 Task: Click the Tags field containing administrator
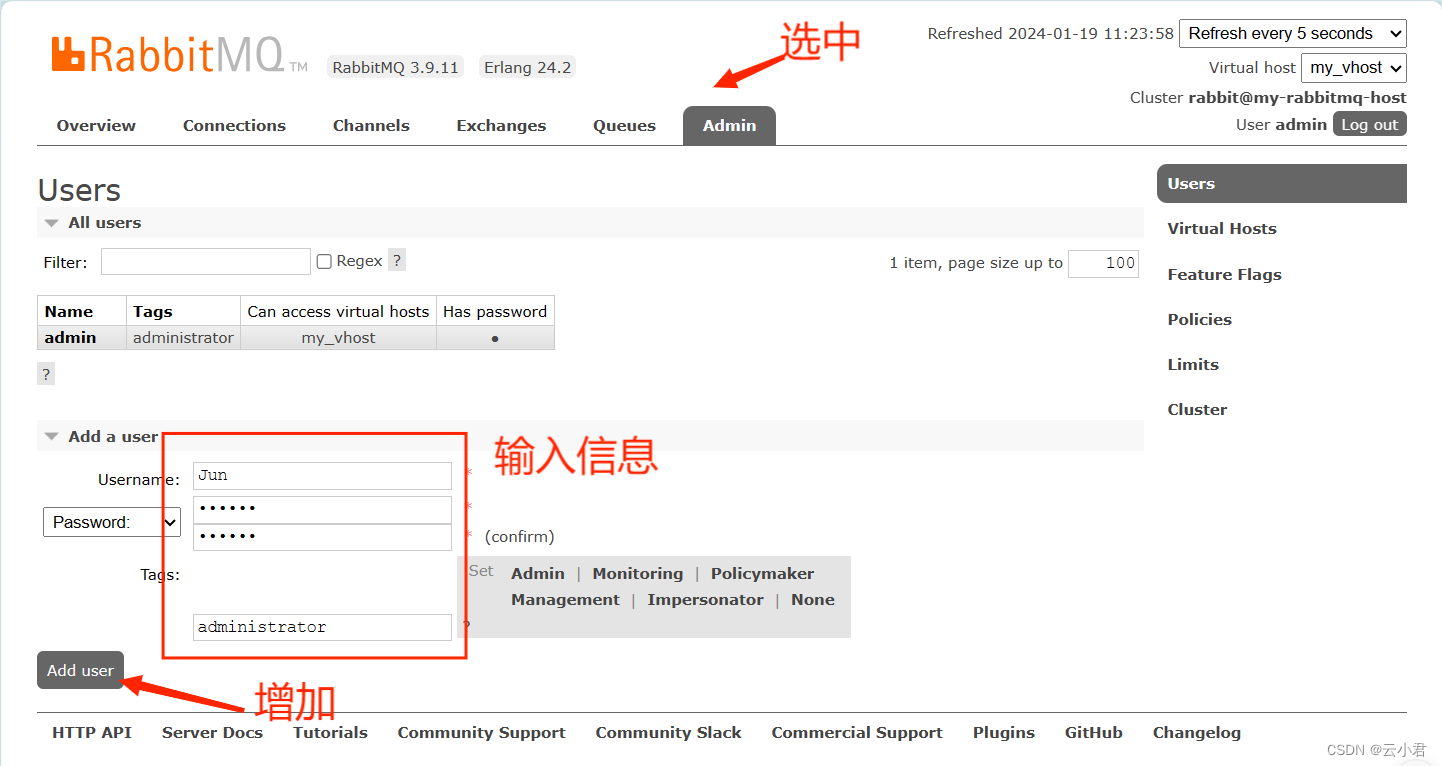322,627
